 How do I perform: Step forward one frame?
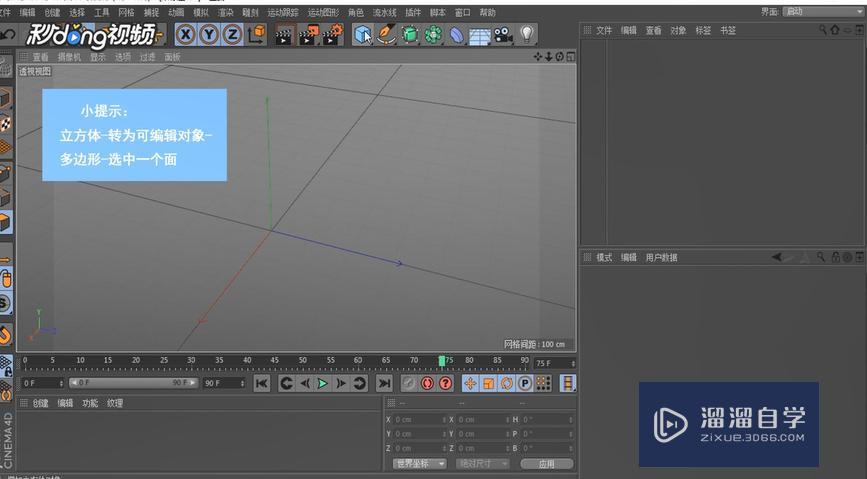(341, 383)
